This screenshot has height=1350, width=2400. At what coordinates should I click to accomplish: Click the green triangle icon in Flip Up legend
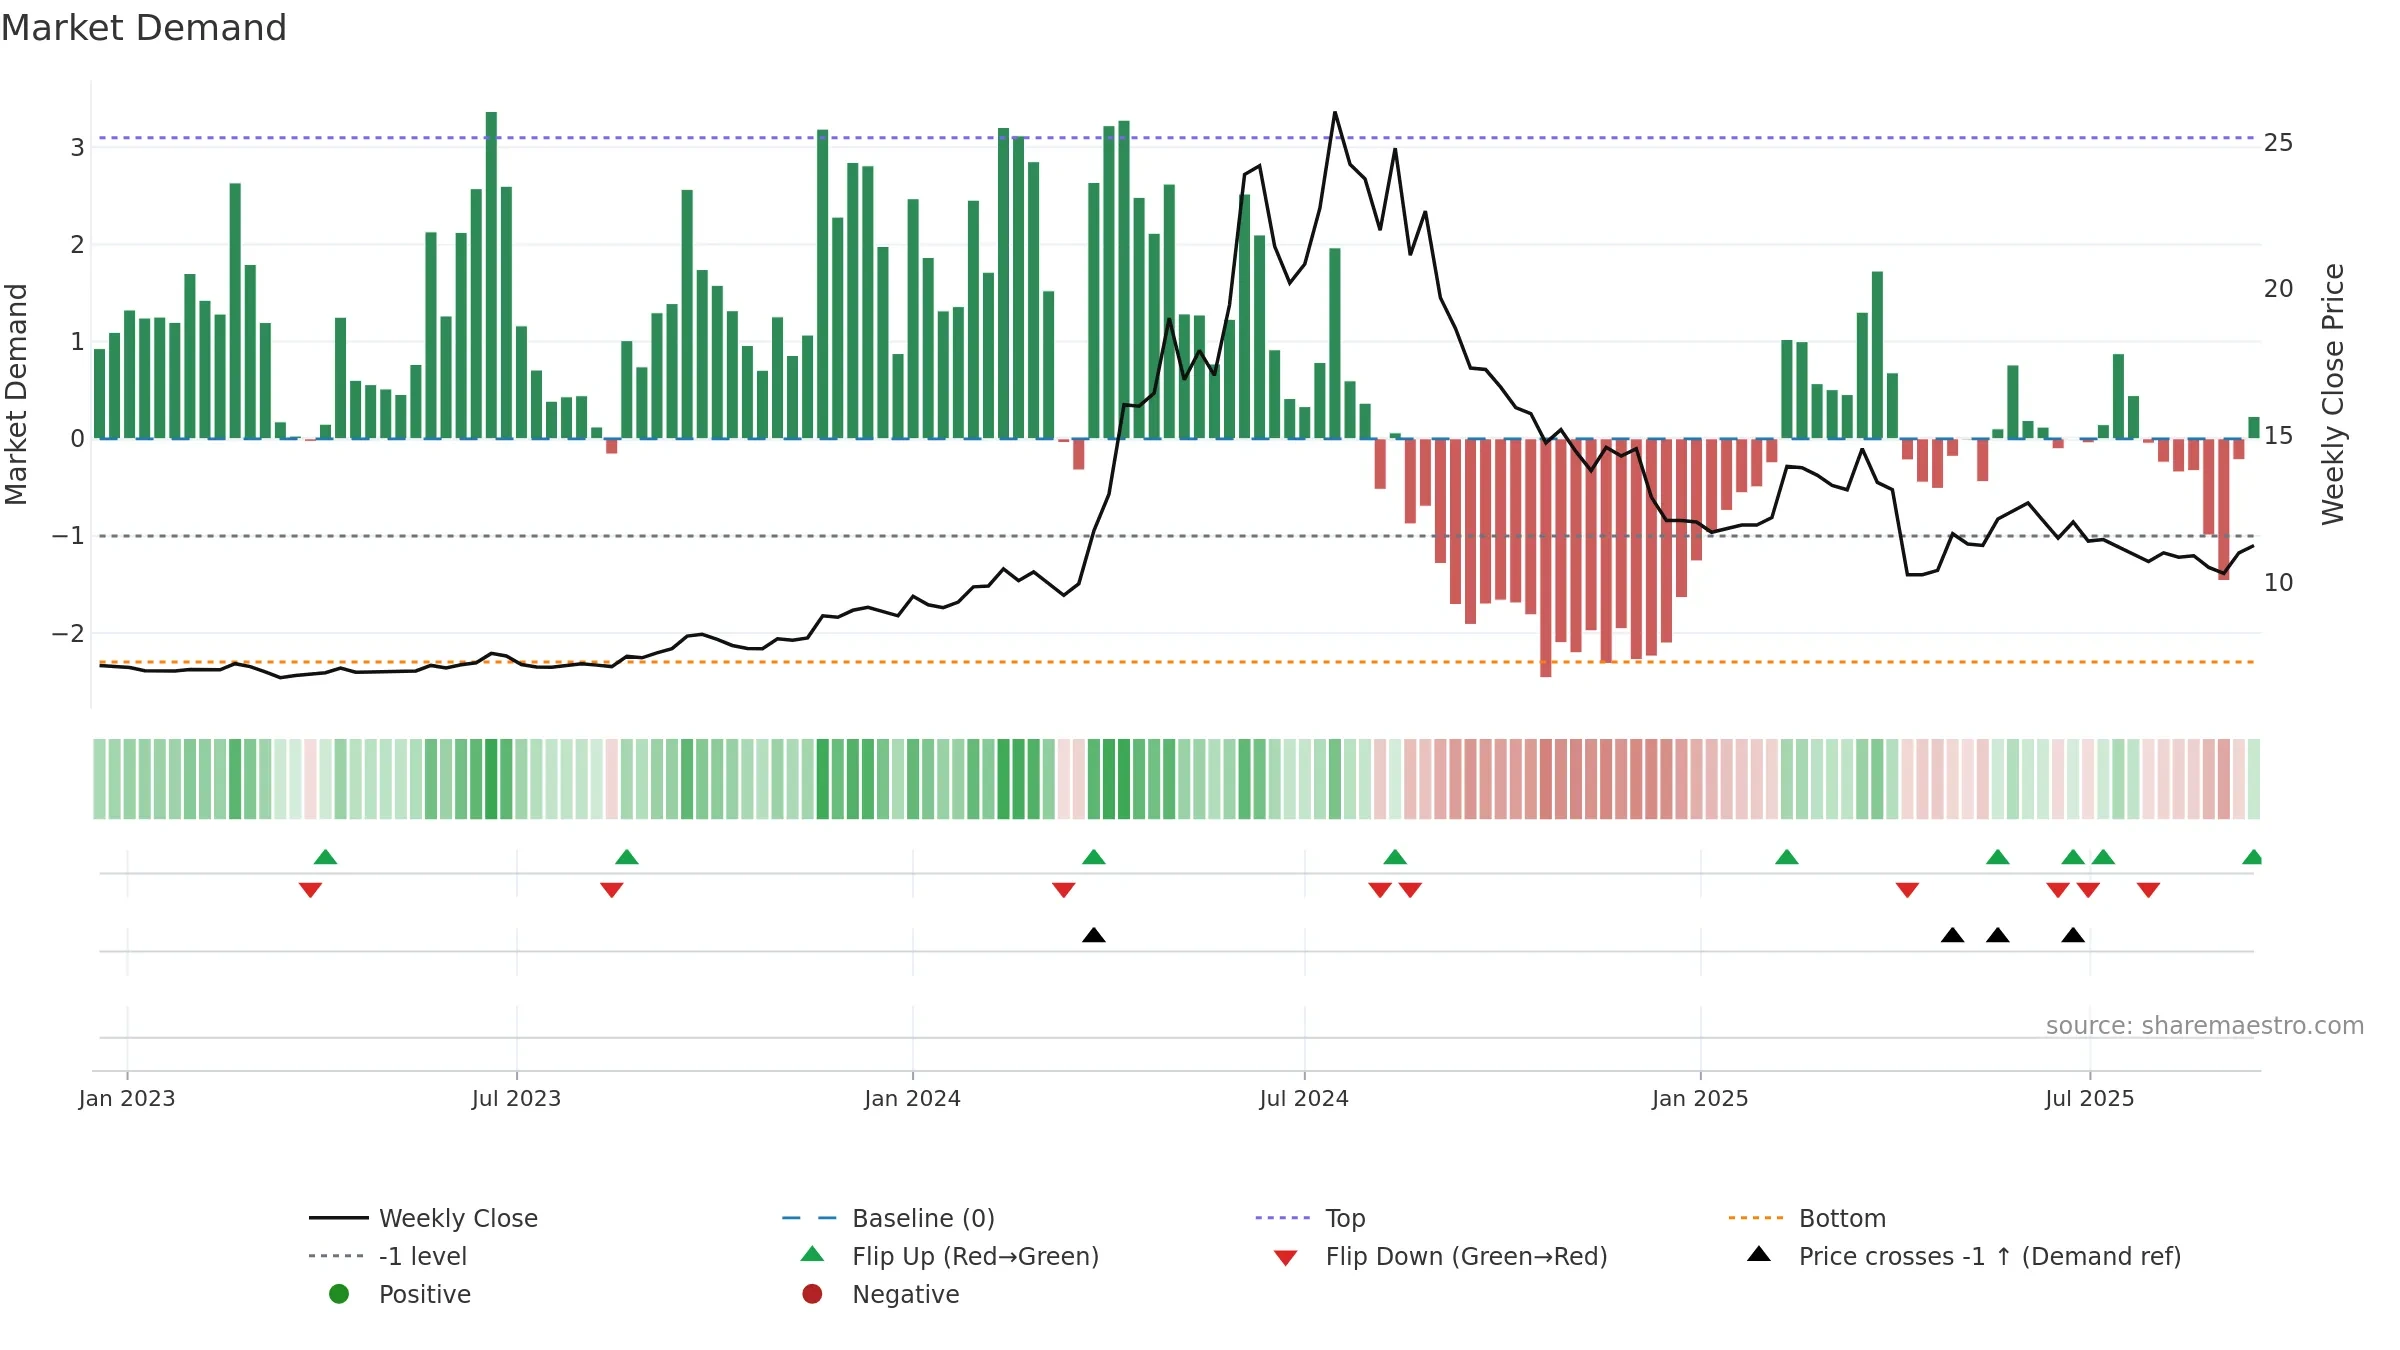coord(813,1254)
